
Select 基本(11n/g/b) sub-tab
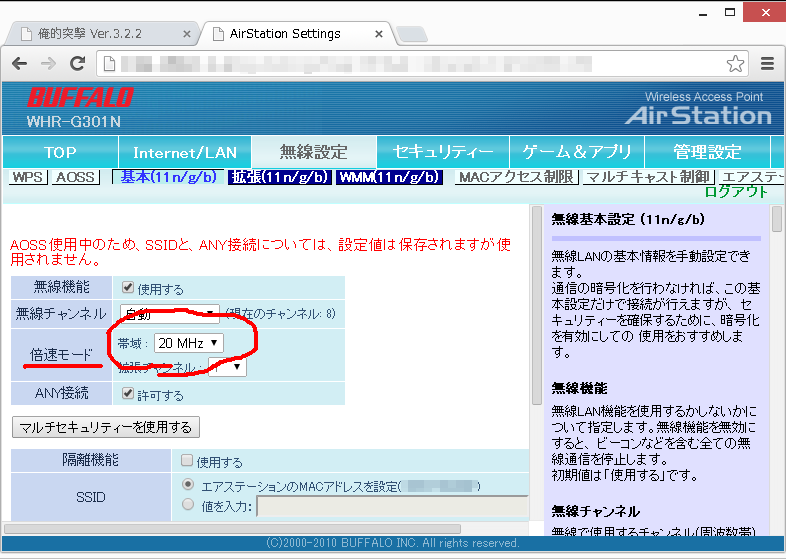(168, 177)
